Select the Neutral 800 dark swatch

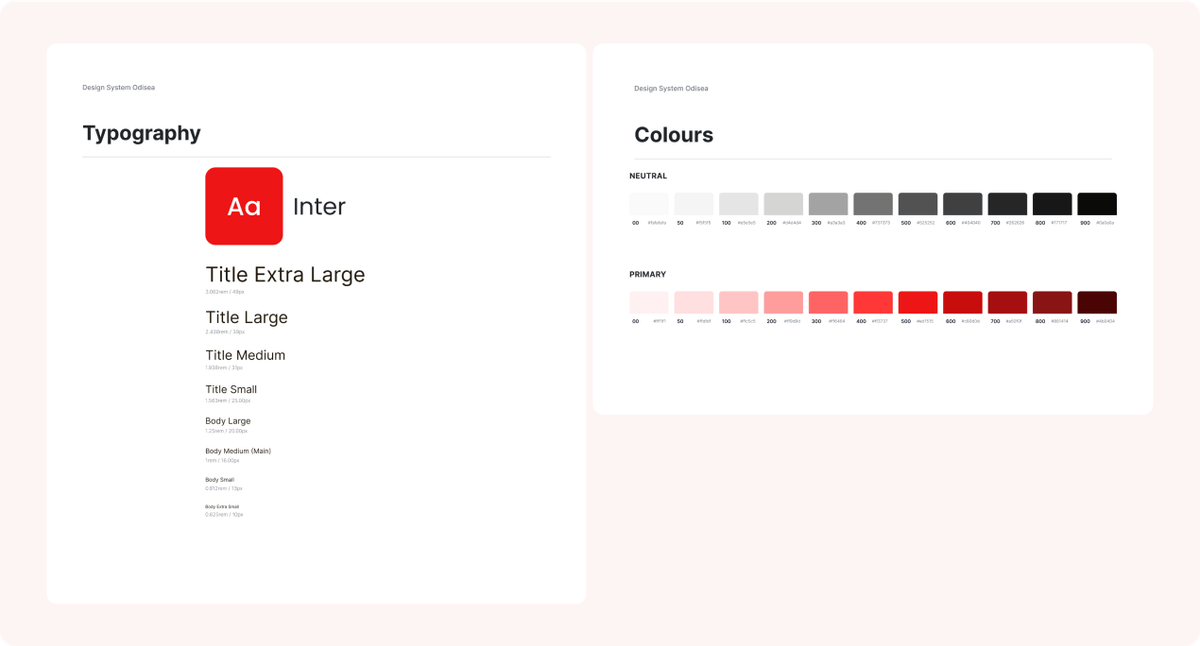(x=1052, y=204)
